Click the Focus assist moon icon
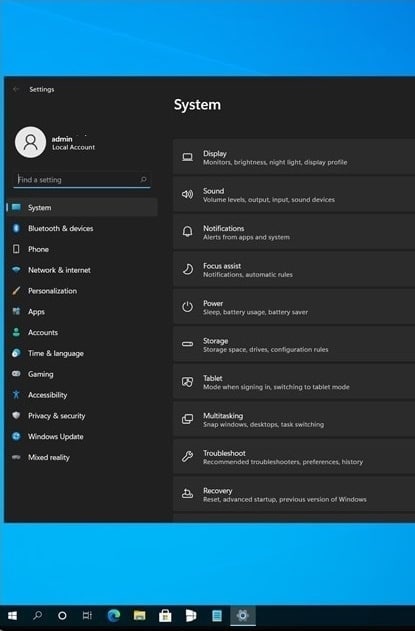 [x=188, y=269]
